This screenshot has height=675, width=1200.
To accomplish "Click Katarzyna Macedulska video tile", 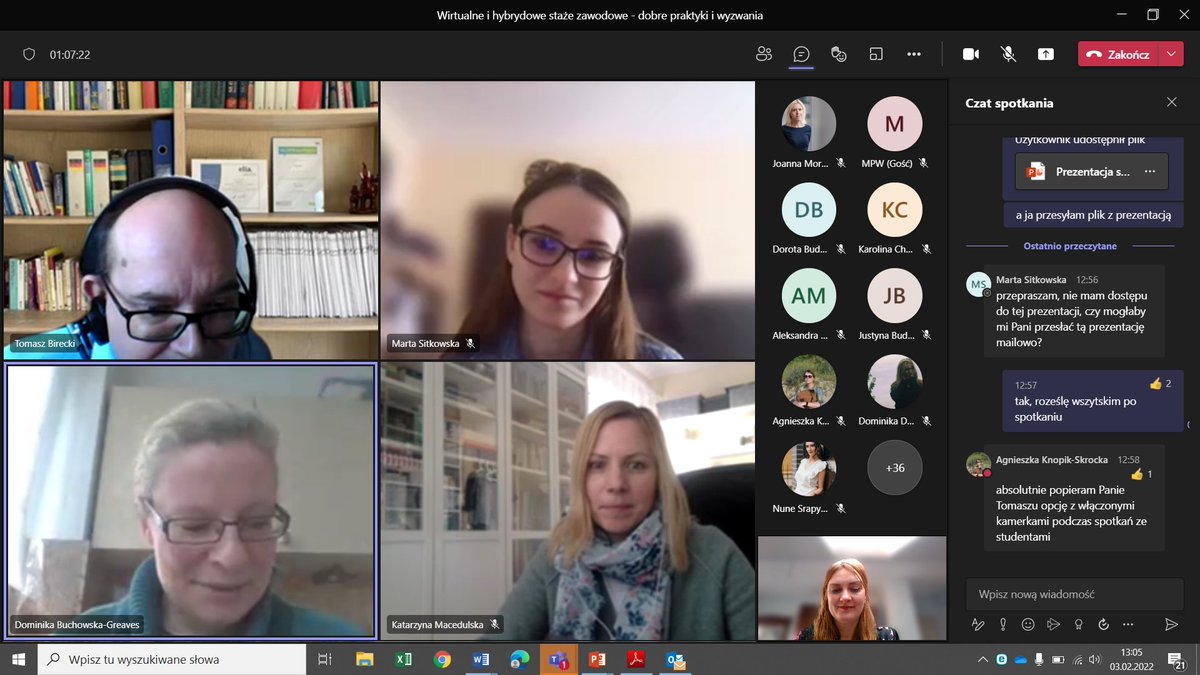I will 568,500.
